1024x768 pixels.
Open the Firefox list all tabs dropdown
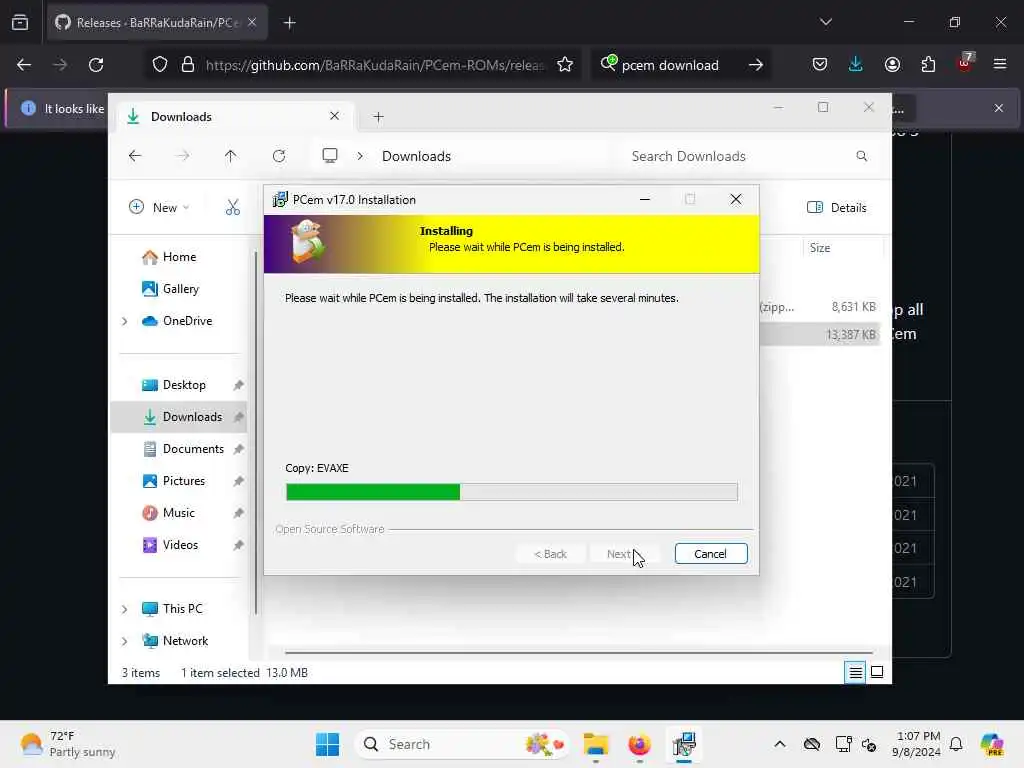tap(826, 22)
